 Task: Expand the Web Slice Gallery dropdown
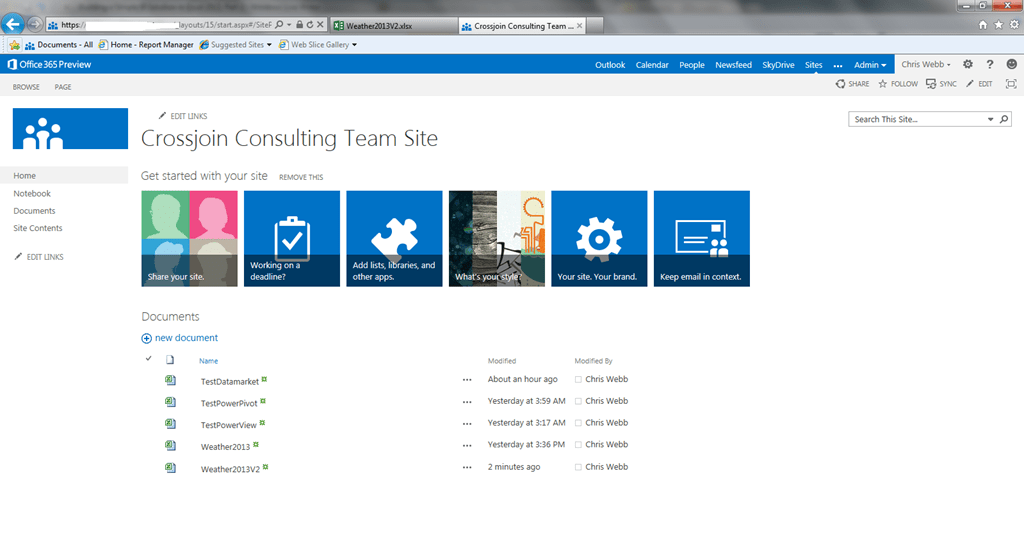tap(355, 45)
